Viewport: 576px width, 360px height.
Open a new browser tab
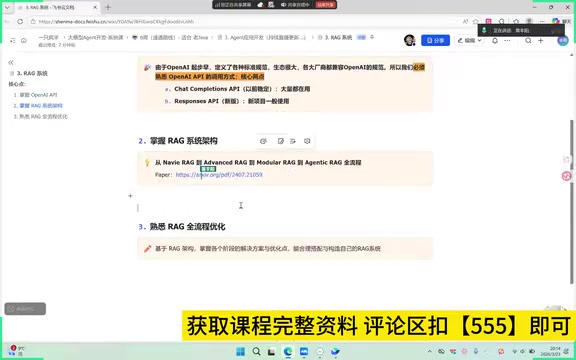tap(108, 7)
